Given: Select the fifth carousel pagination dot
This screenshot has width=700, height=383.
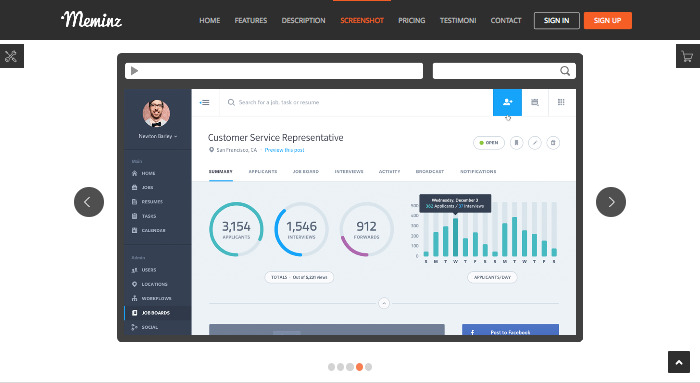Looking at the screenshot, I should 368,367.
